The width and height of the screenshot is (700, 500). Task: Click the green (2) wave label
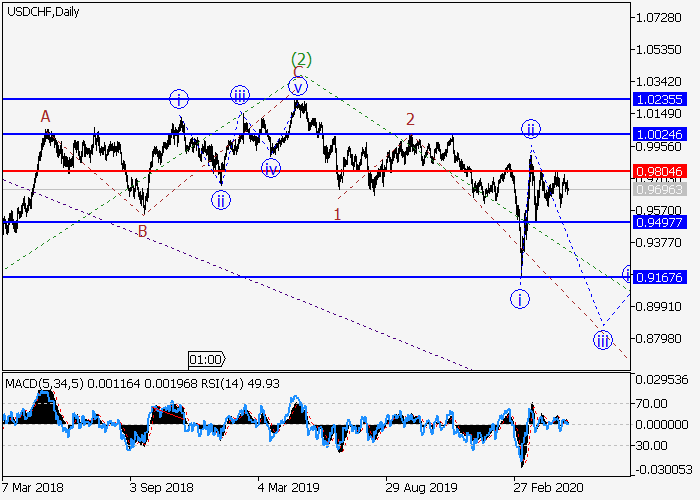coord(302,58)
